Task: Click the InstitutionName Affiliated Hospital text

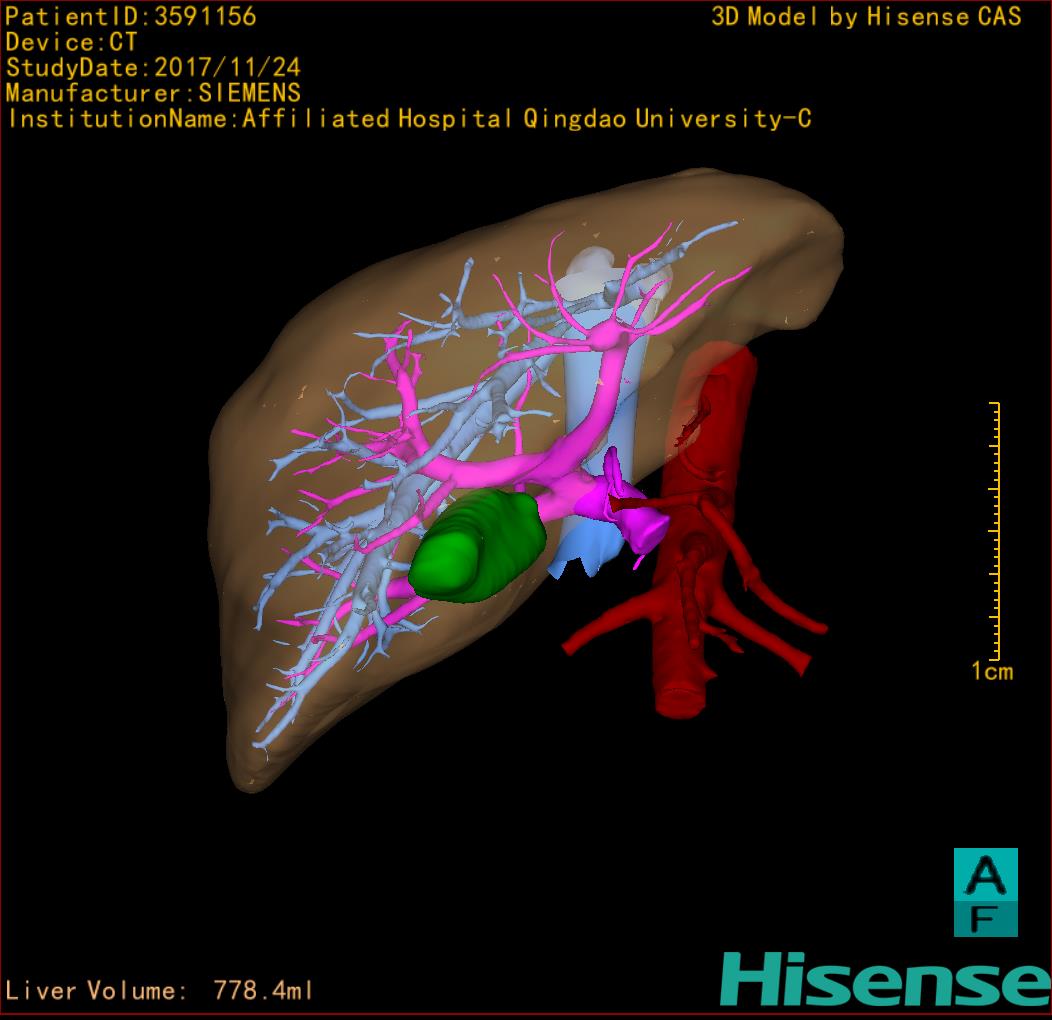Action: (409, 119)
